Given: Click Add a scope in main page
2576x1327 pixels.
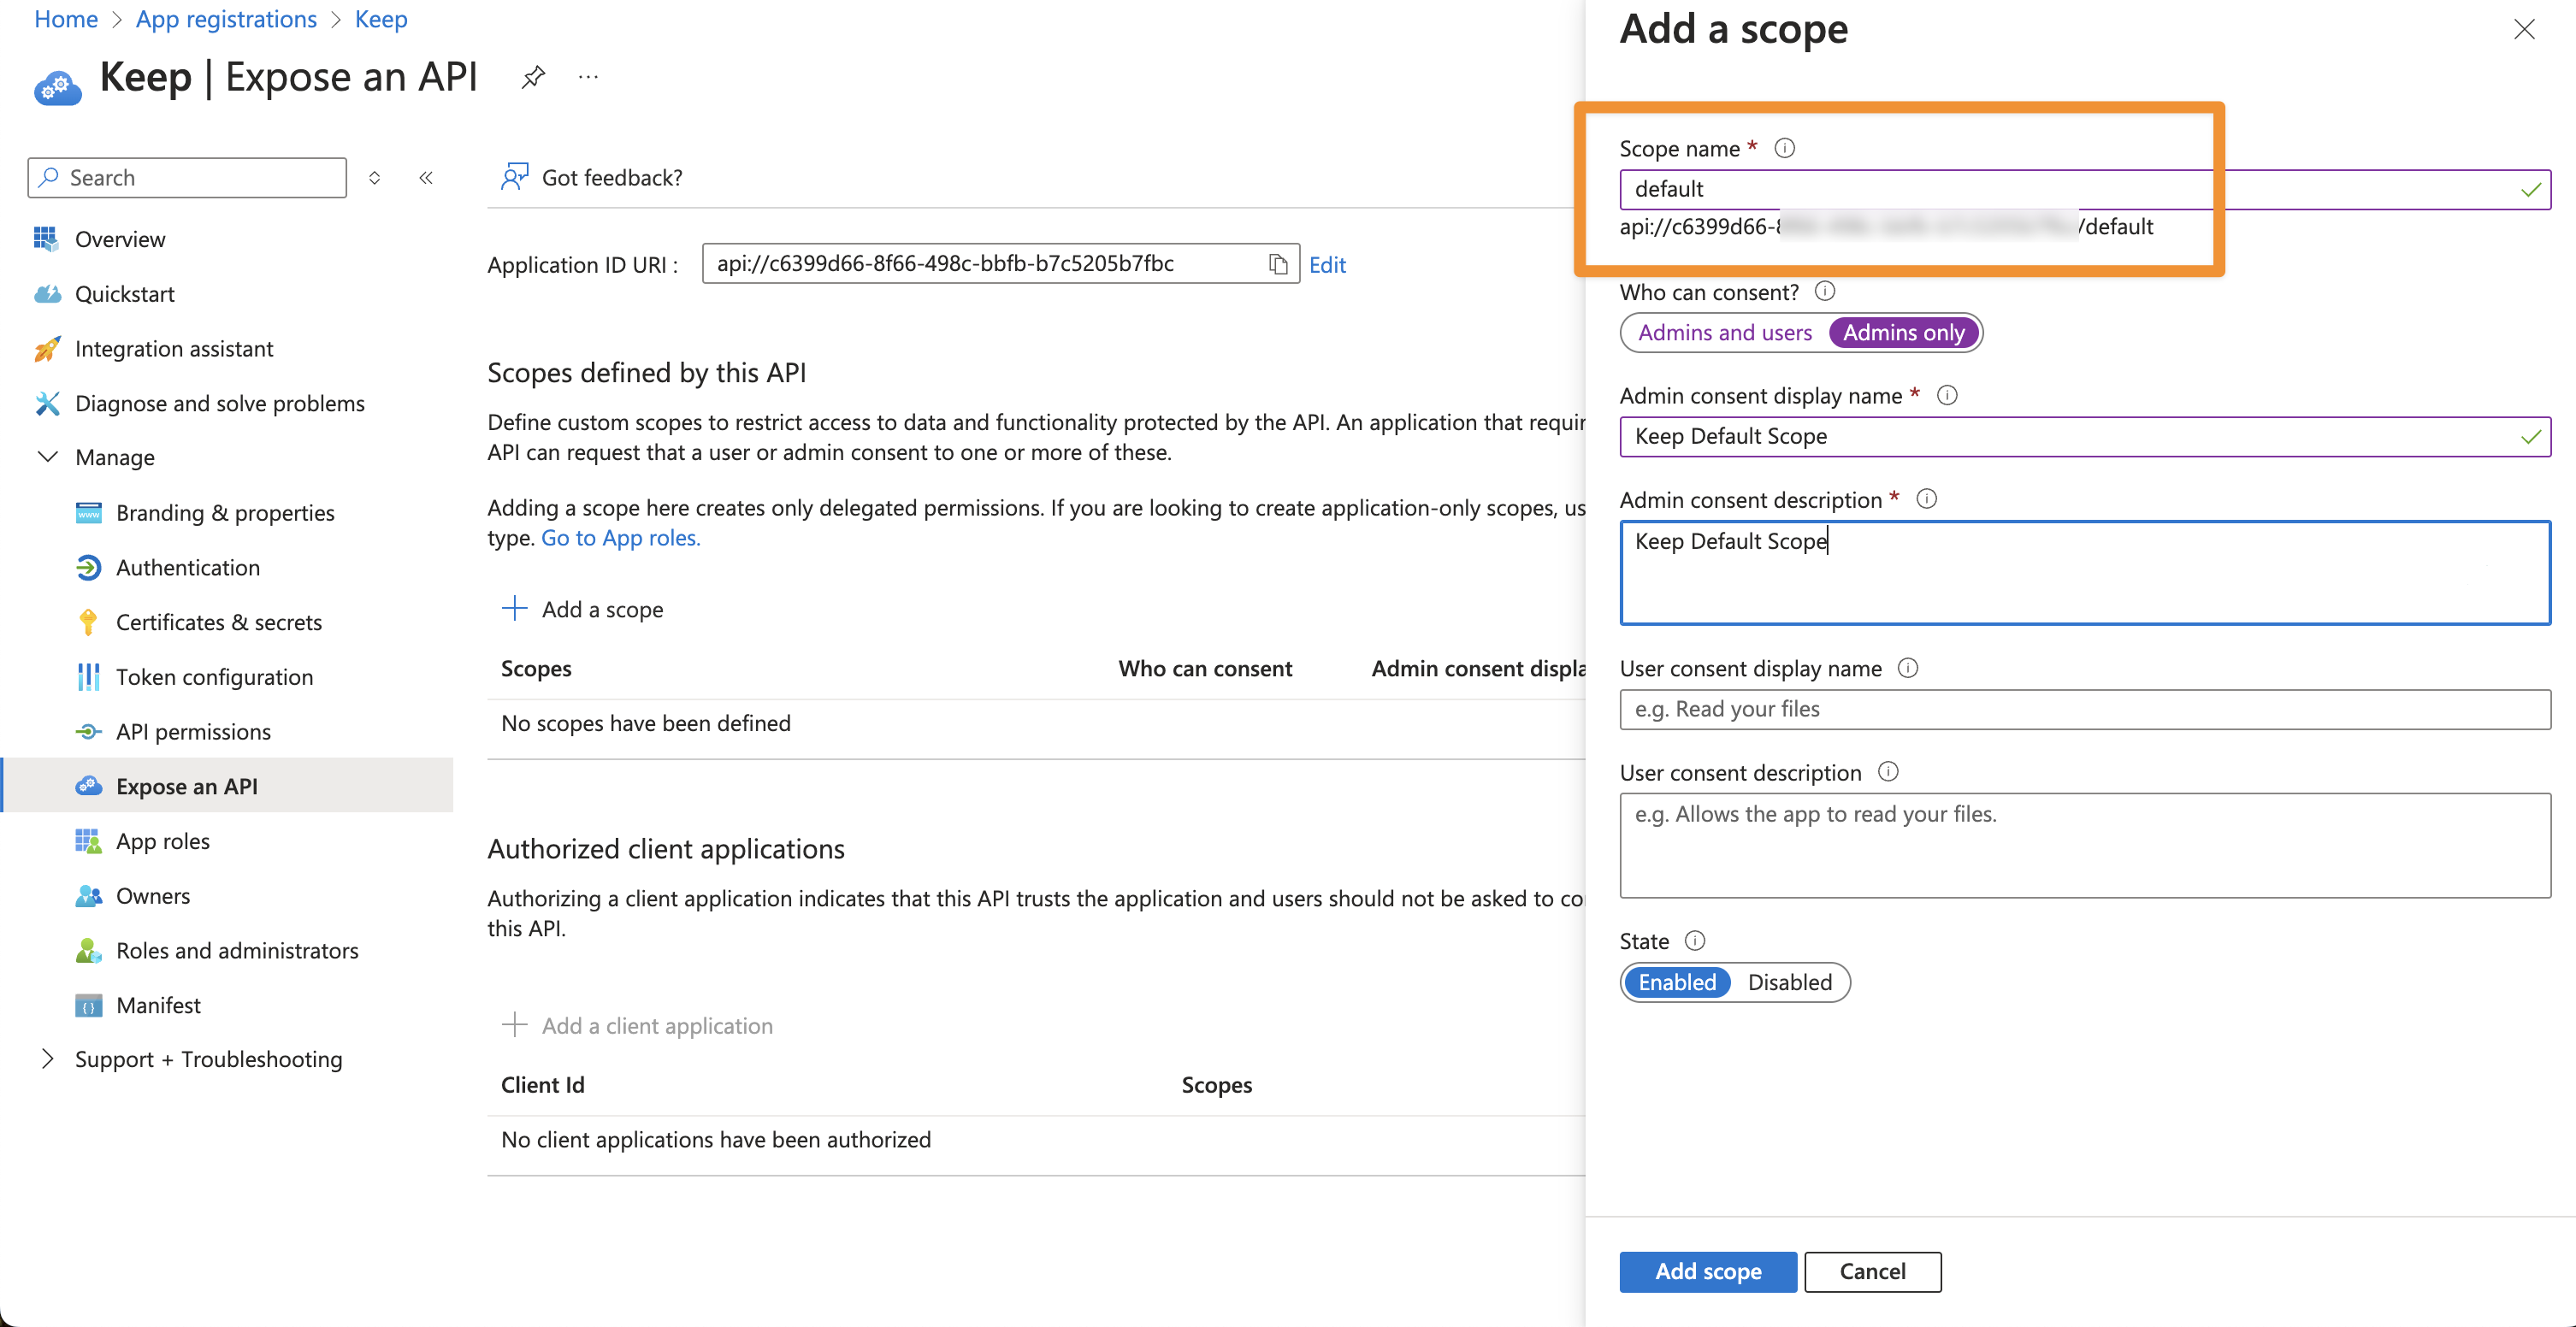Looking at the screenshot, I should click(x=583, y=608).
